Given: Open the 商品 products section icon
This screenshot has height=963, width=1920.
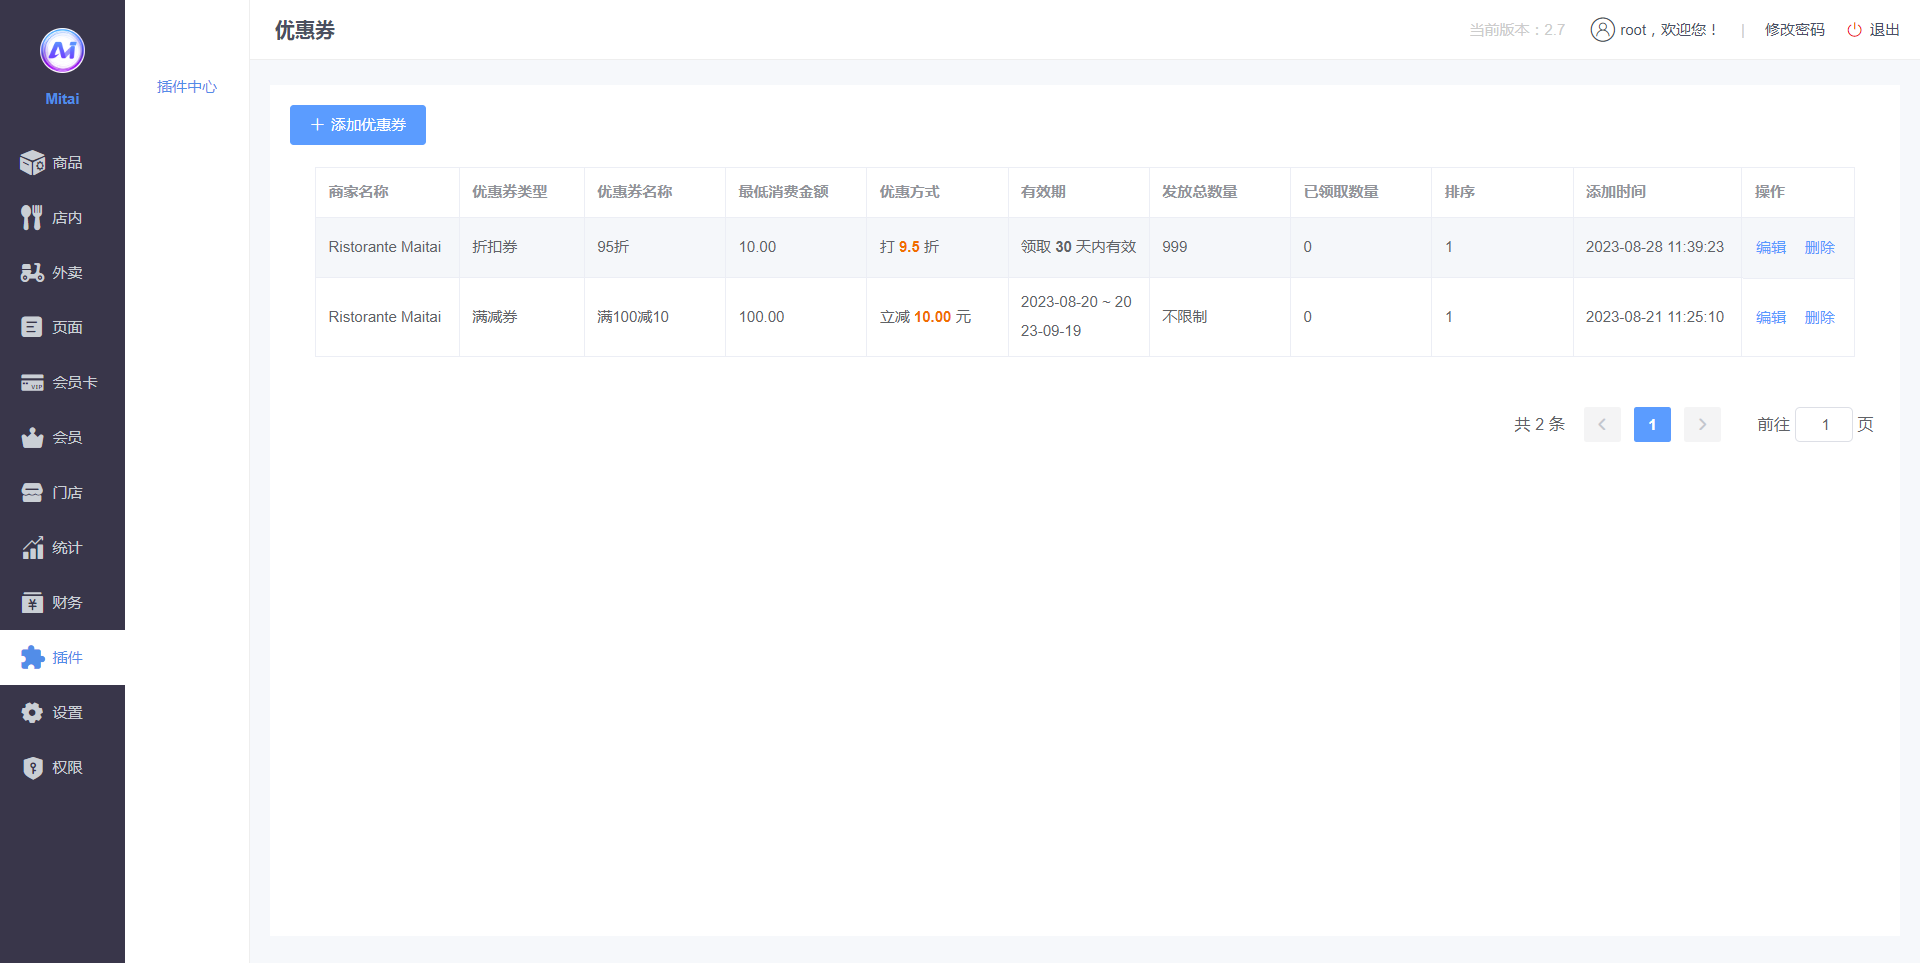Looking at the screenshot, I should [32, 163].
